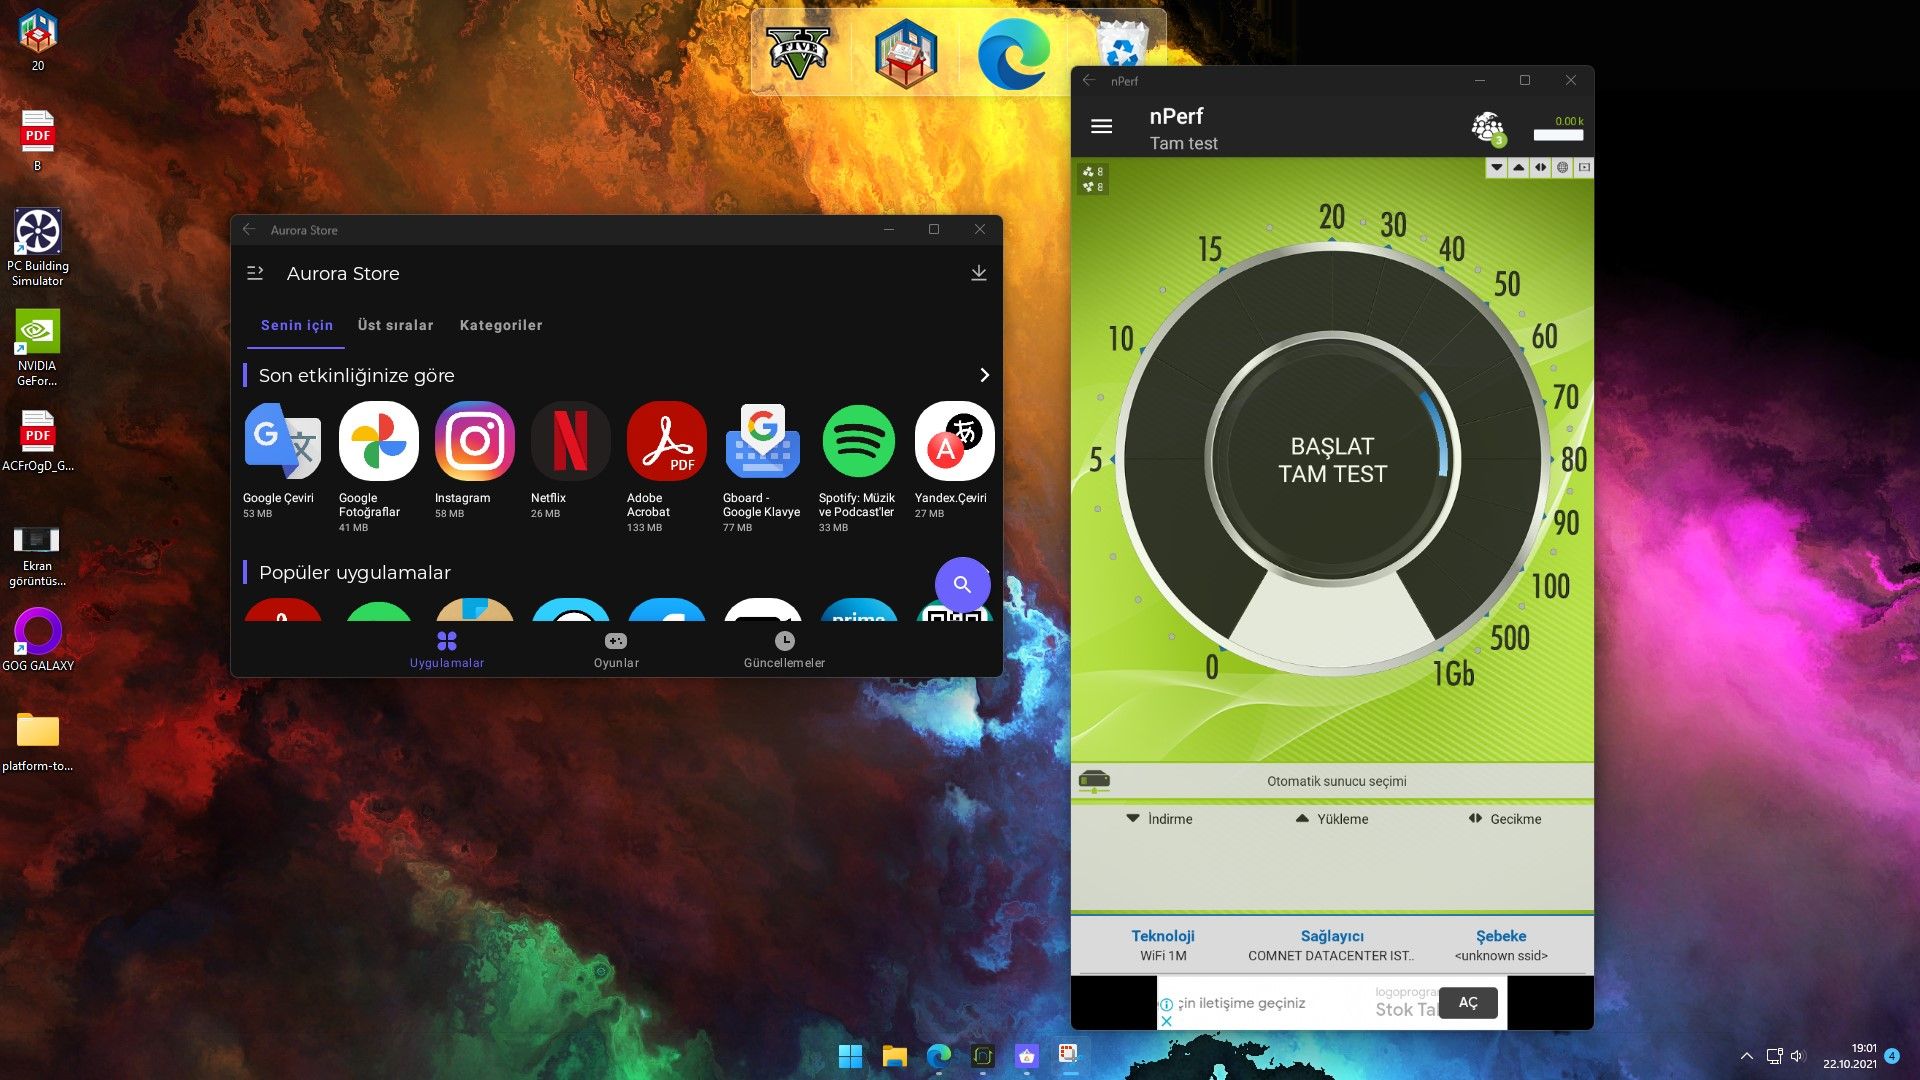Image resolution: width=1920 pixels, height=1080 pixels.
Task: Switch to the Kategoriler tab
Action: 500,325
